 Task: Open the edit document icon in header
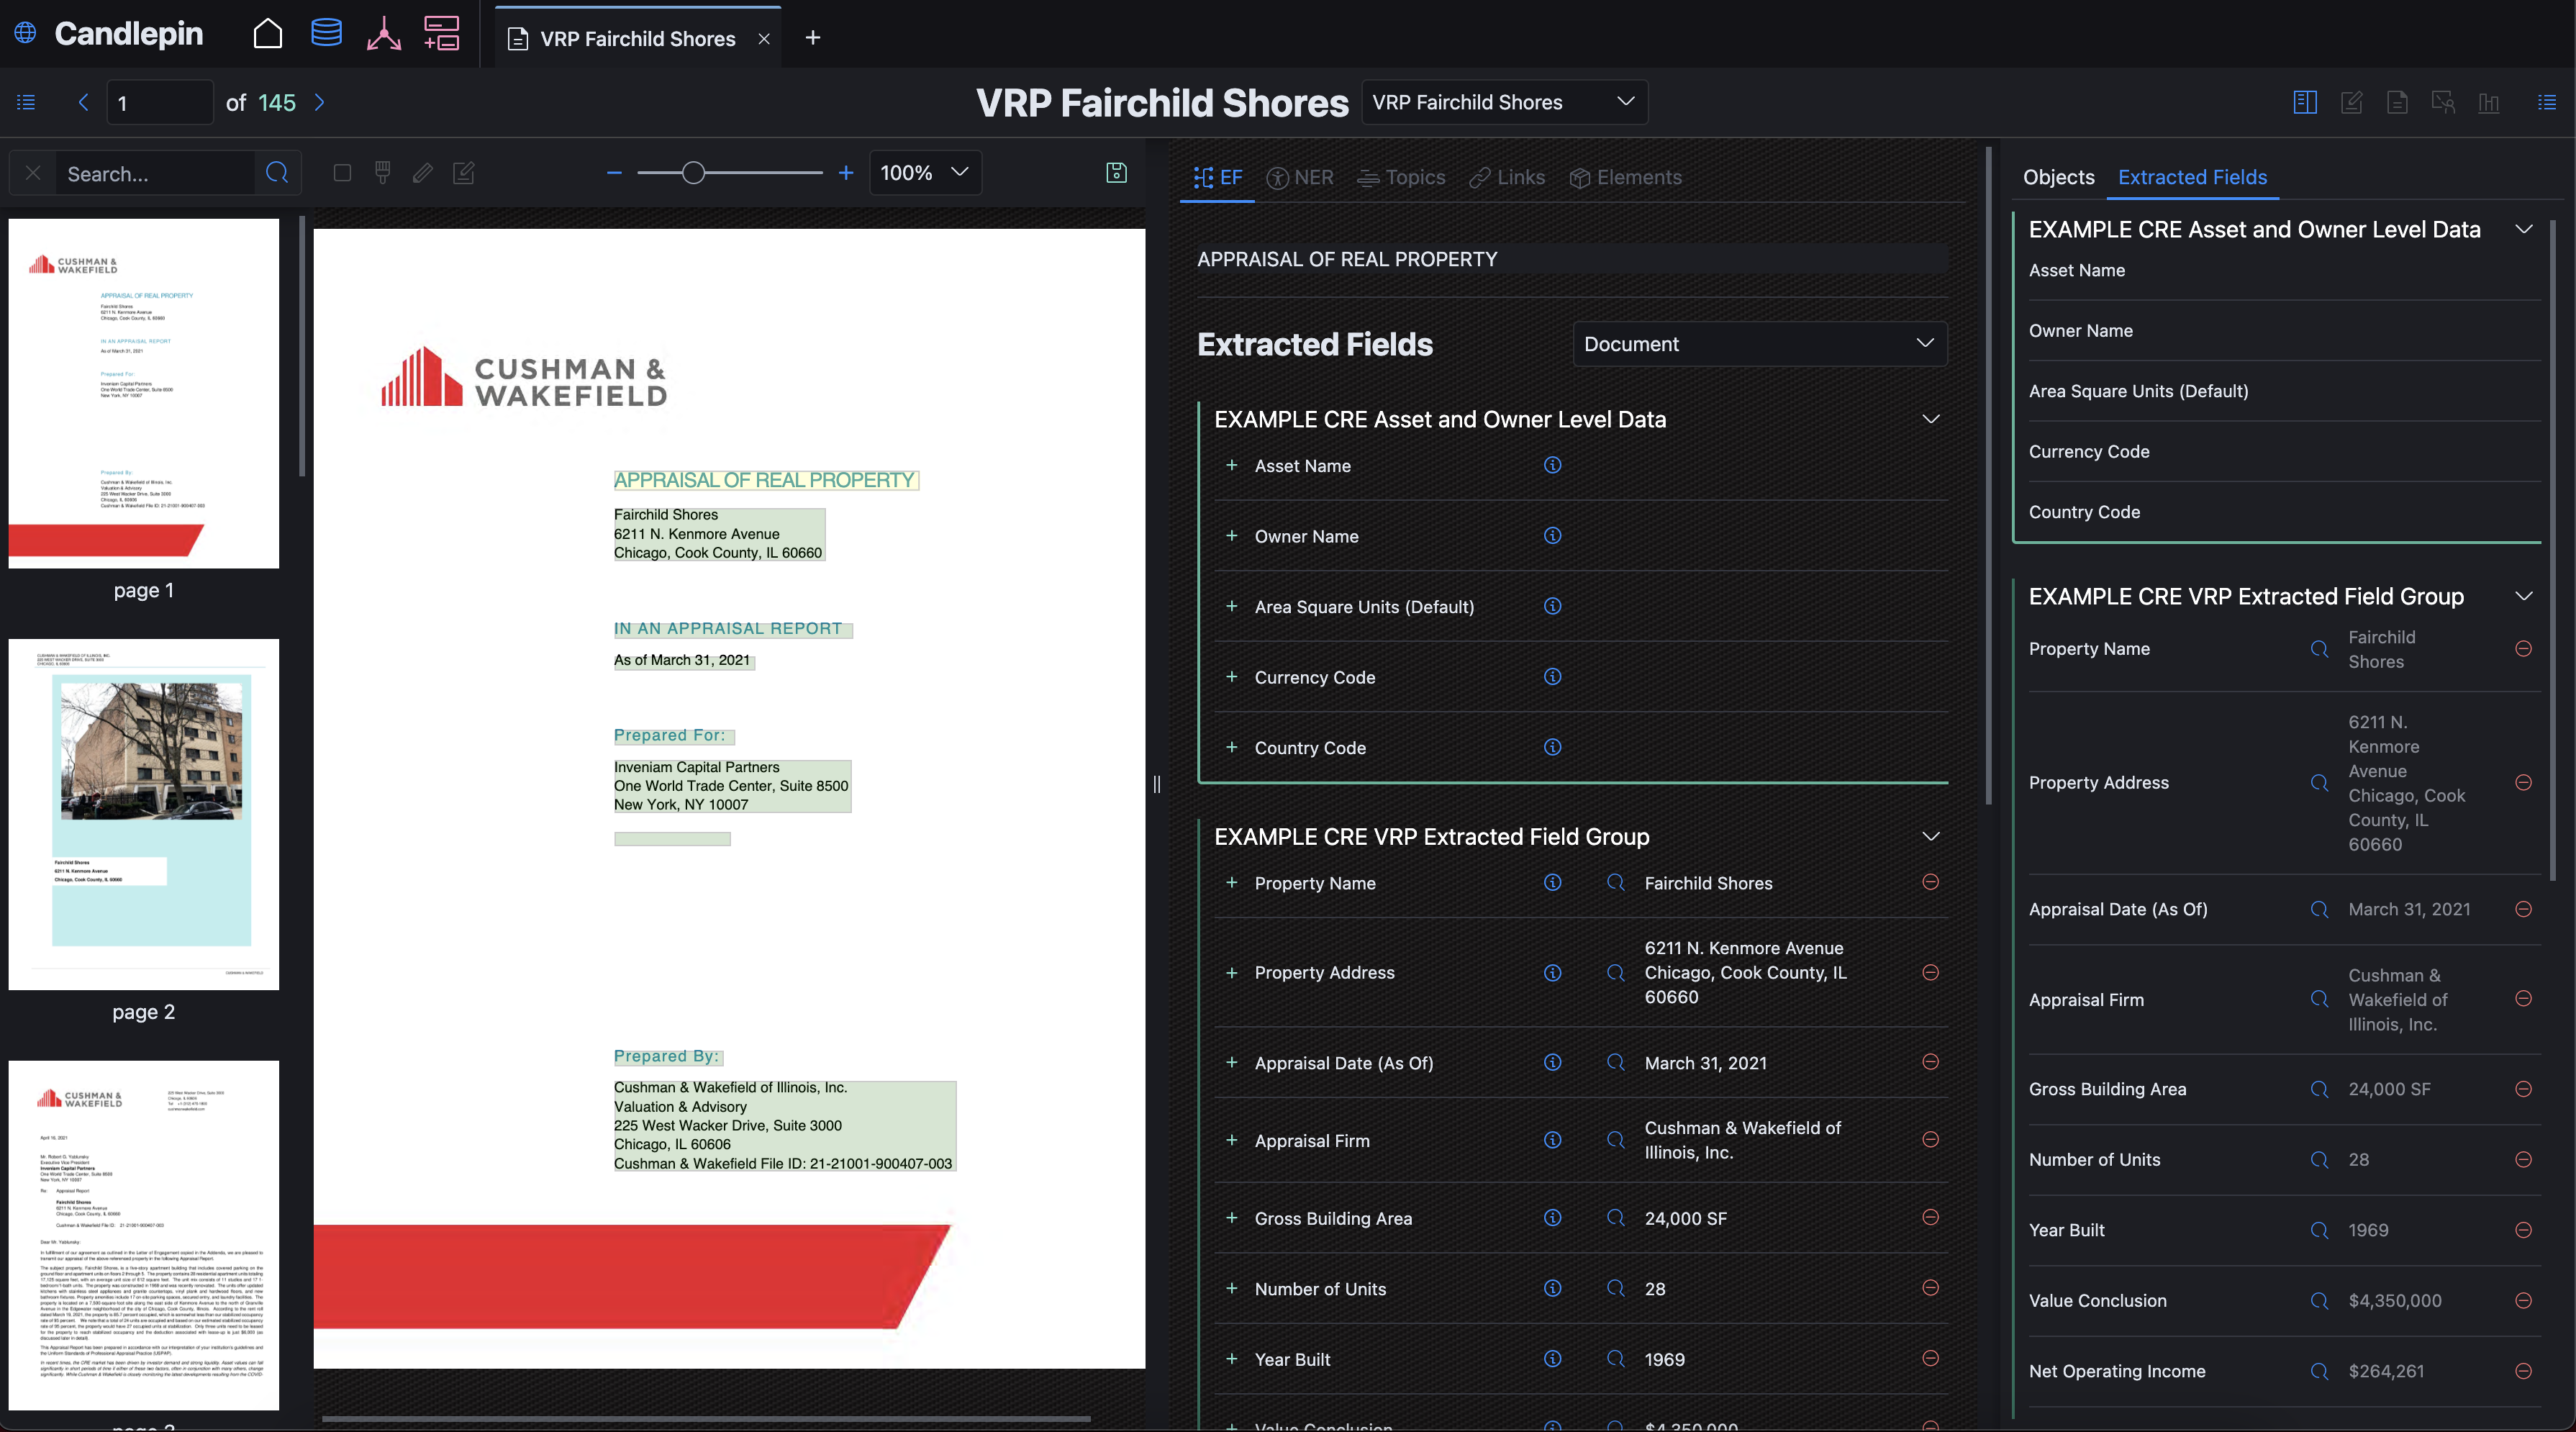coord(2351,102)
